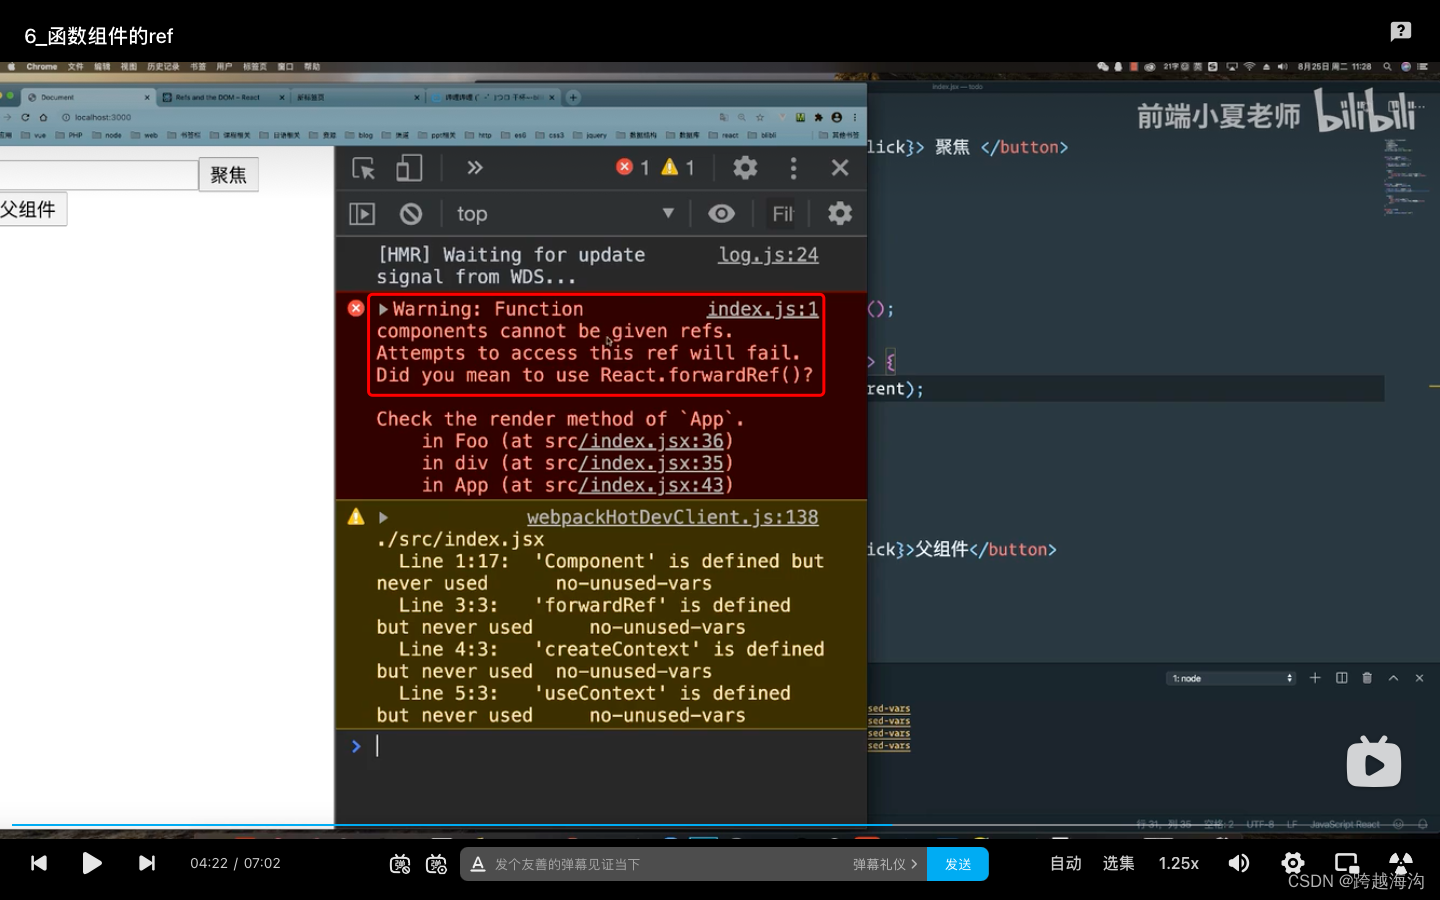Open the react bookmarks folder
The width and height of the screenshot is (1440, 900).
point(723,135)
